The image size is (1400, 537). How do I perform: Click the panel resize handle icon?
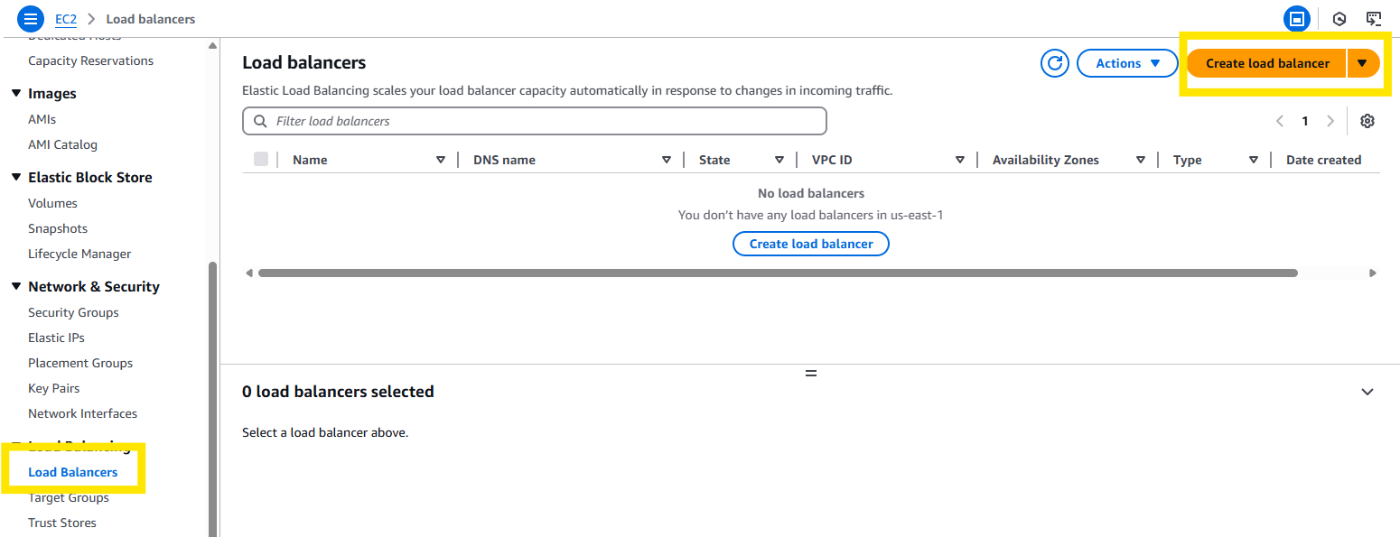pos(811,373)
